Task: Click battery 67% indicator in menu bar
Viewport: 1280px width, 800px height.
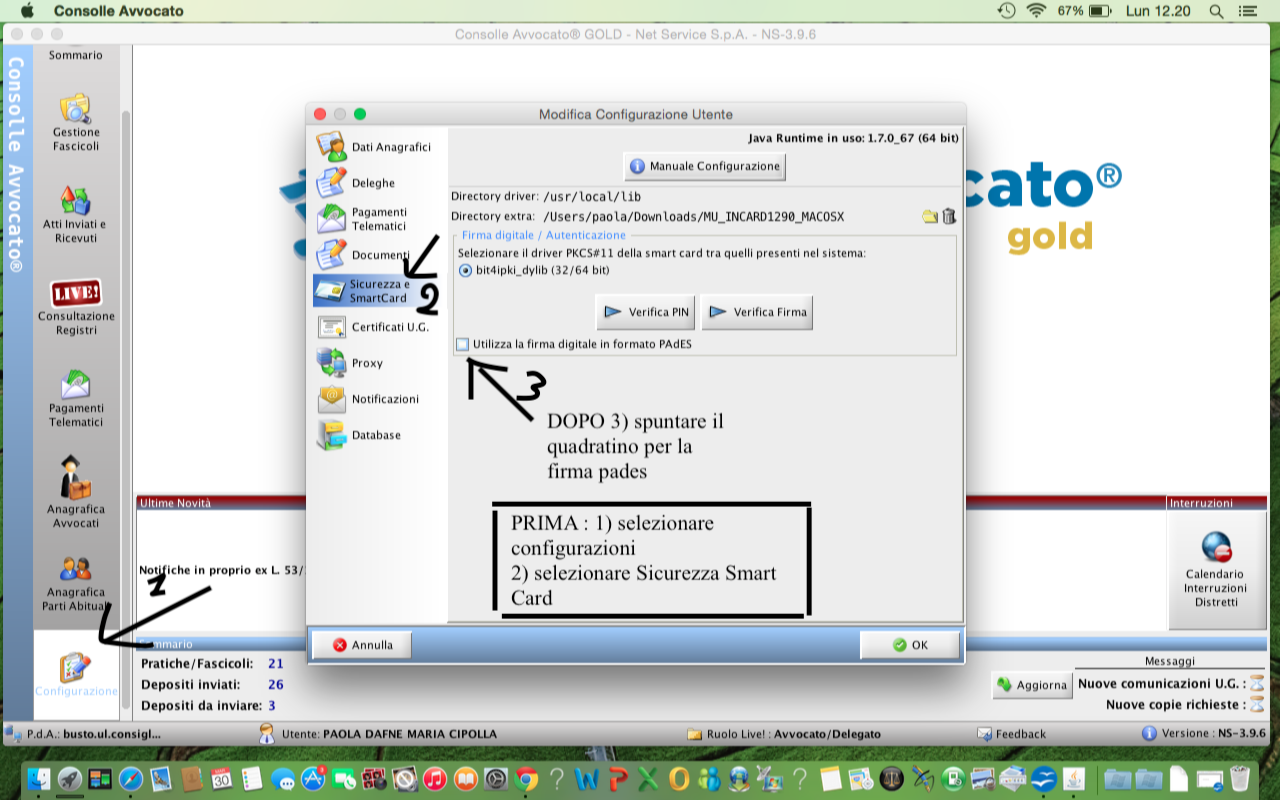Action: [x=1085, y=11]
